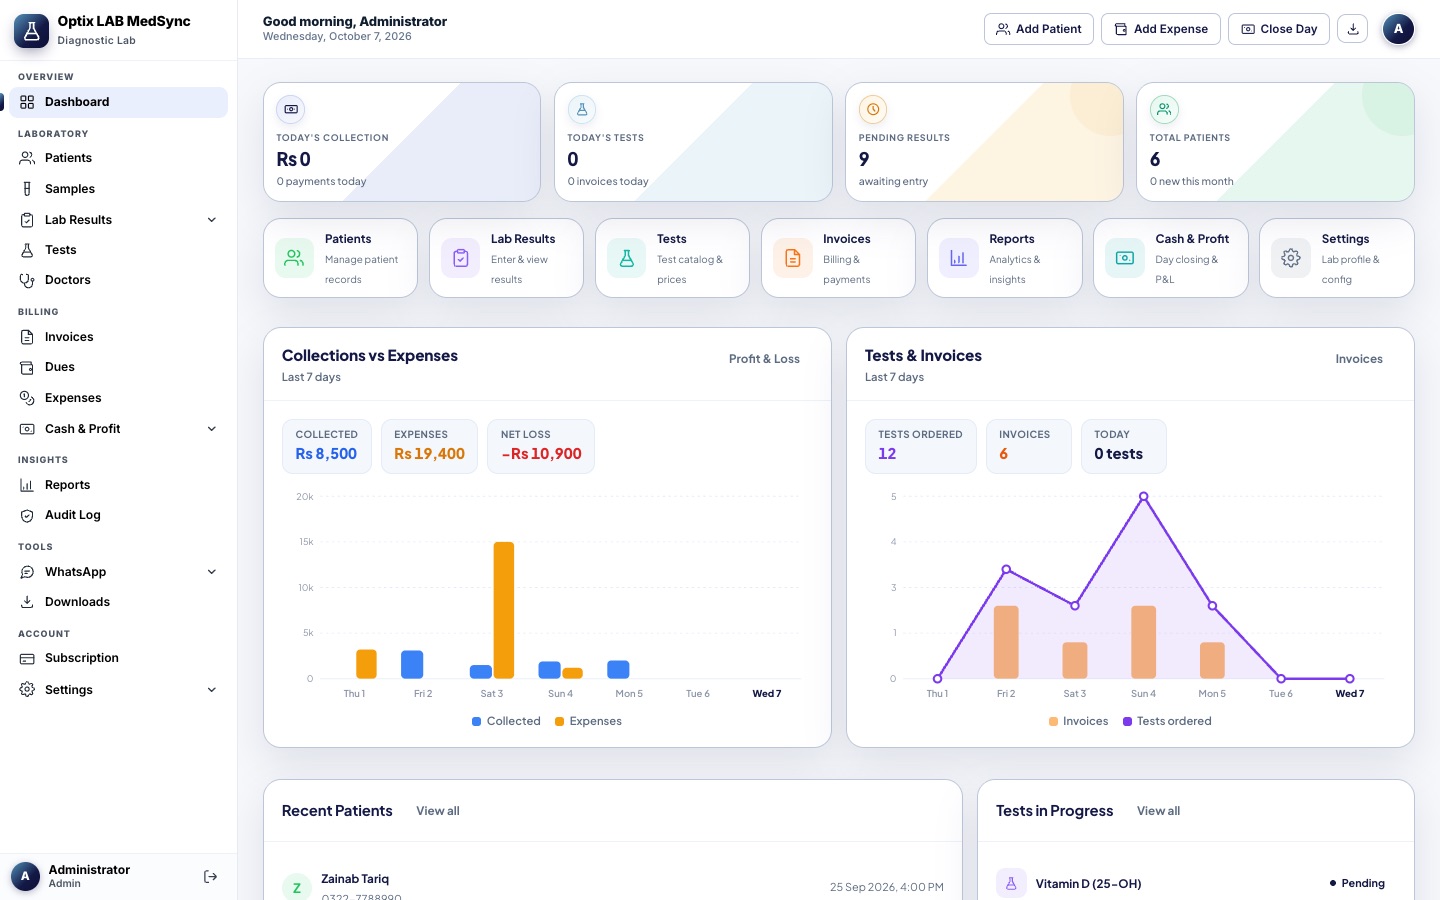Screen dimensions: 1440x900
Task: Open Dashboard in the sidebar
Action: pyautogui.click(x=118, y=102)
